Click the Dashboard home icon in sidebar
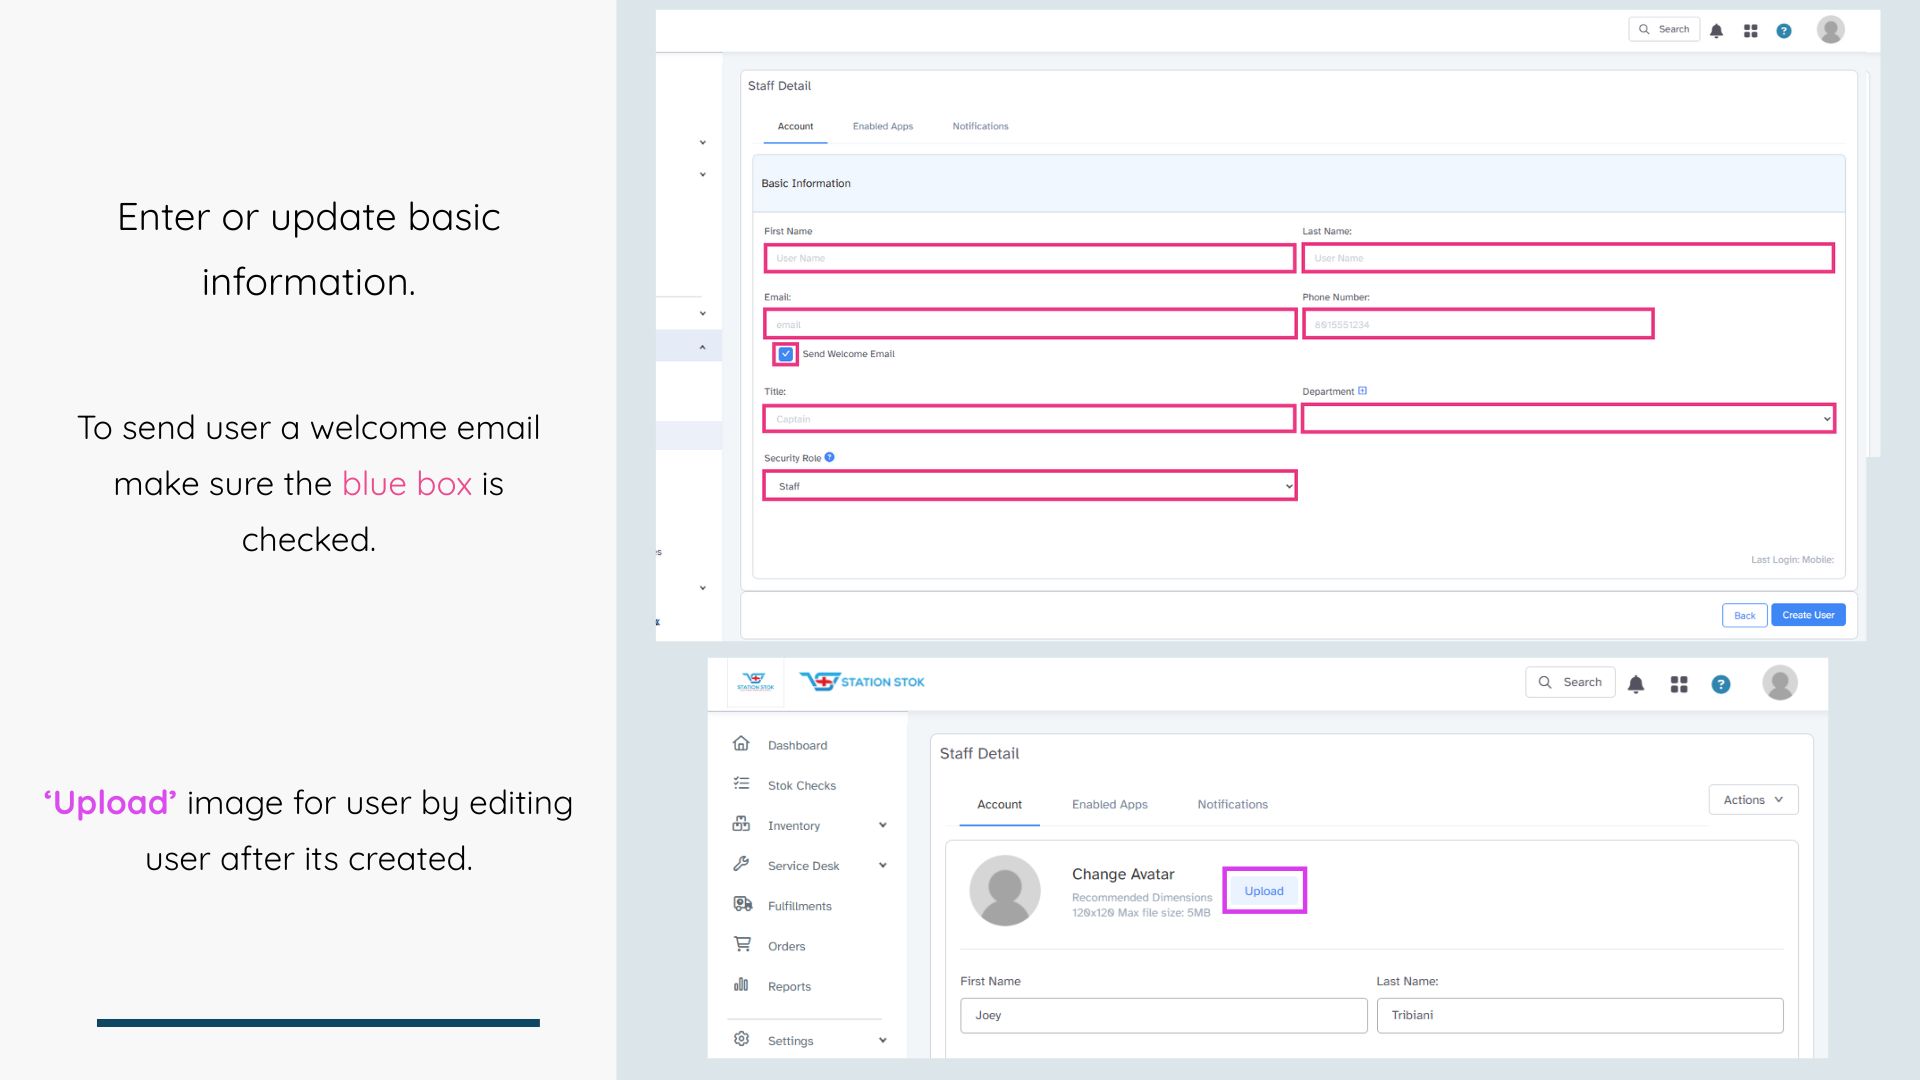The height and width of the screenshot is (1080, 1920). [x=741, y=744]
